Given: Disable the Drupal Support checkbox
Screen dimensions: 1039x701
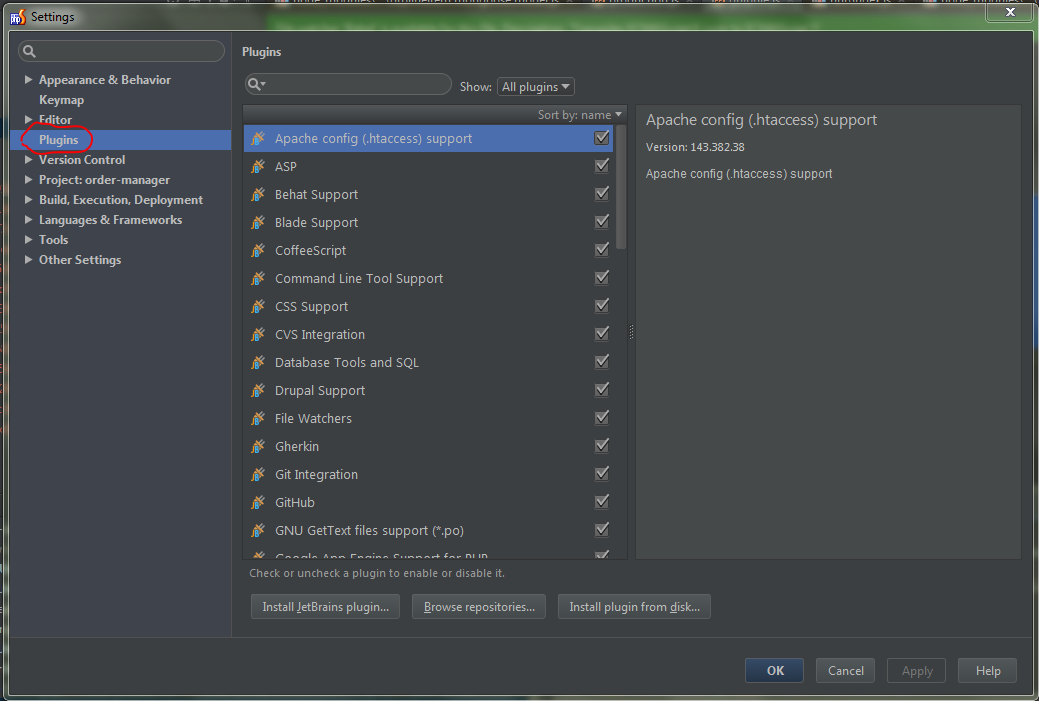Looking at the screenshot, I should (x=602, y=390).
